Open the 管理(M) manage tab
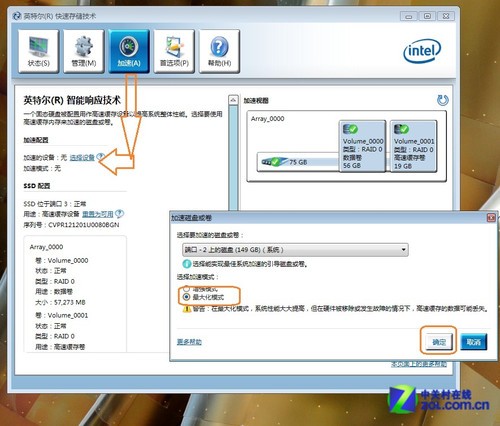The height and width of the screenshot is (426, 500). click(x=84, y=51)
